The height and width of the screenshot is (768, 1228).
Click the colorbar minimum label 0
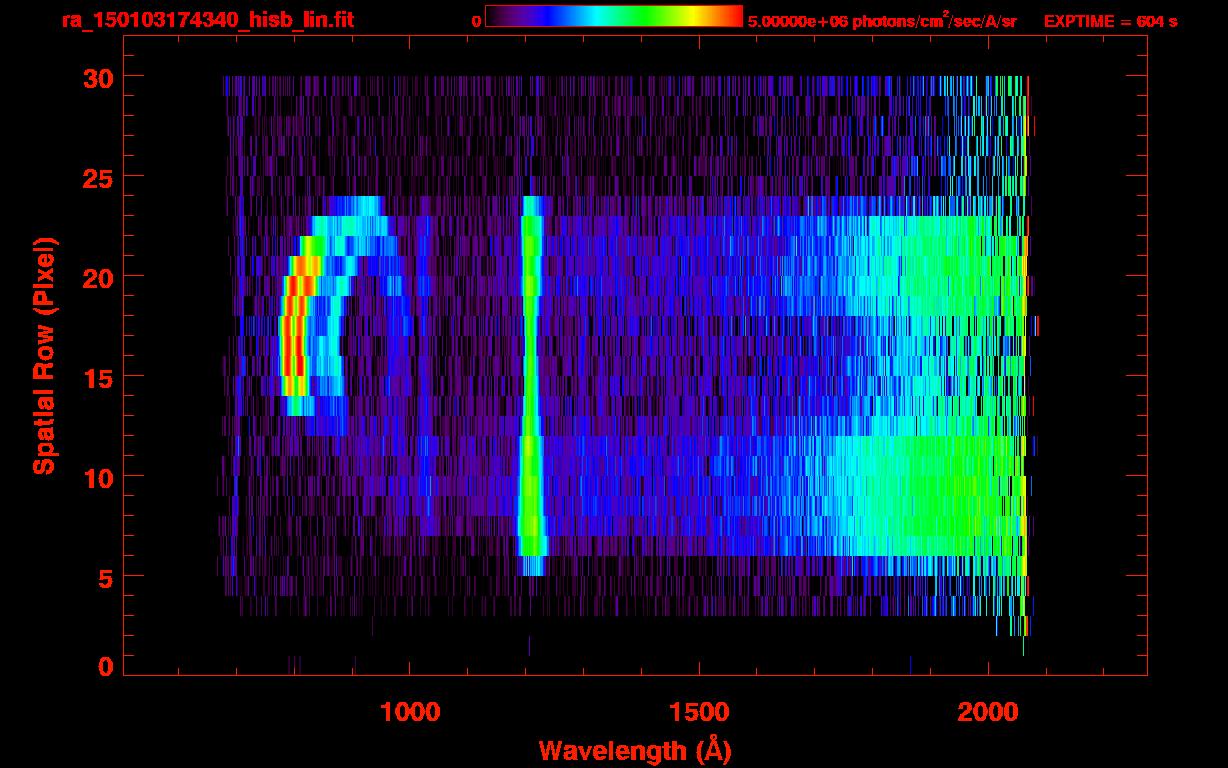tap(476, 21)
